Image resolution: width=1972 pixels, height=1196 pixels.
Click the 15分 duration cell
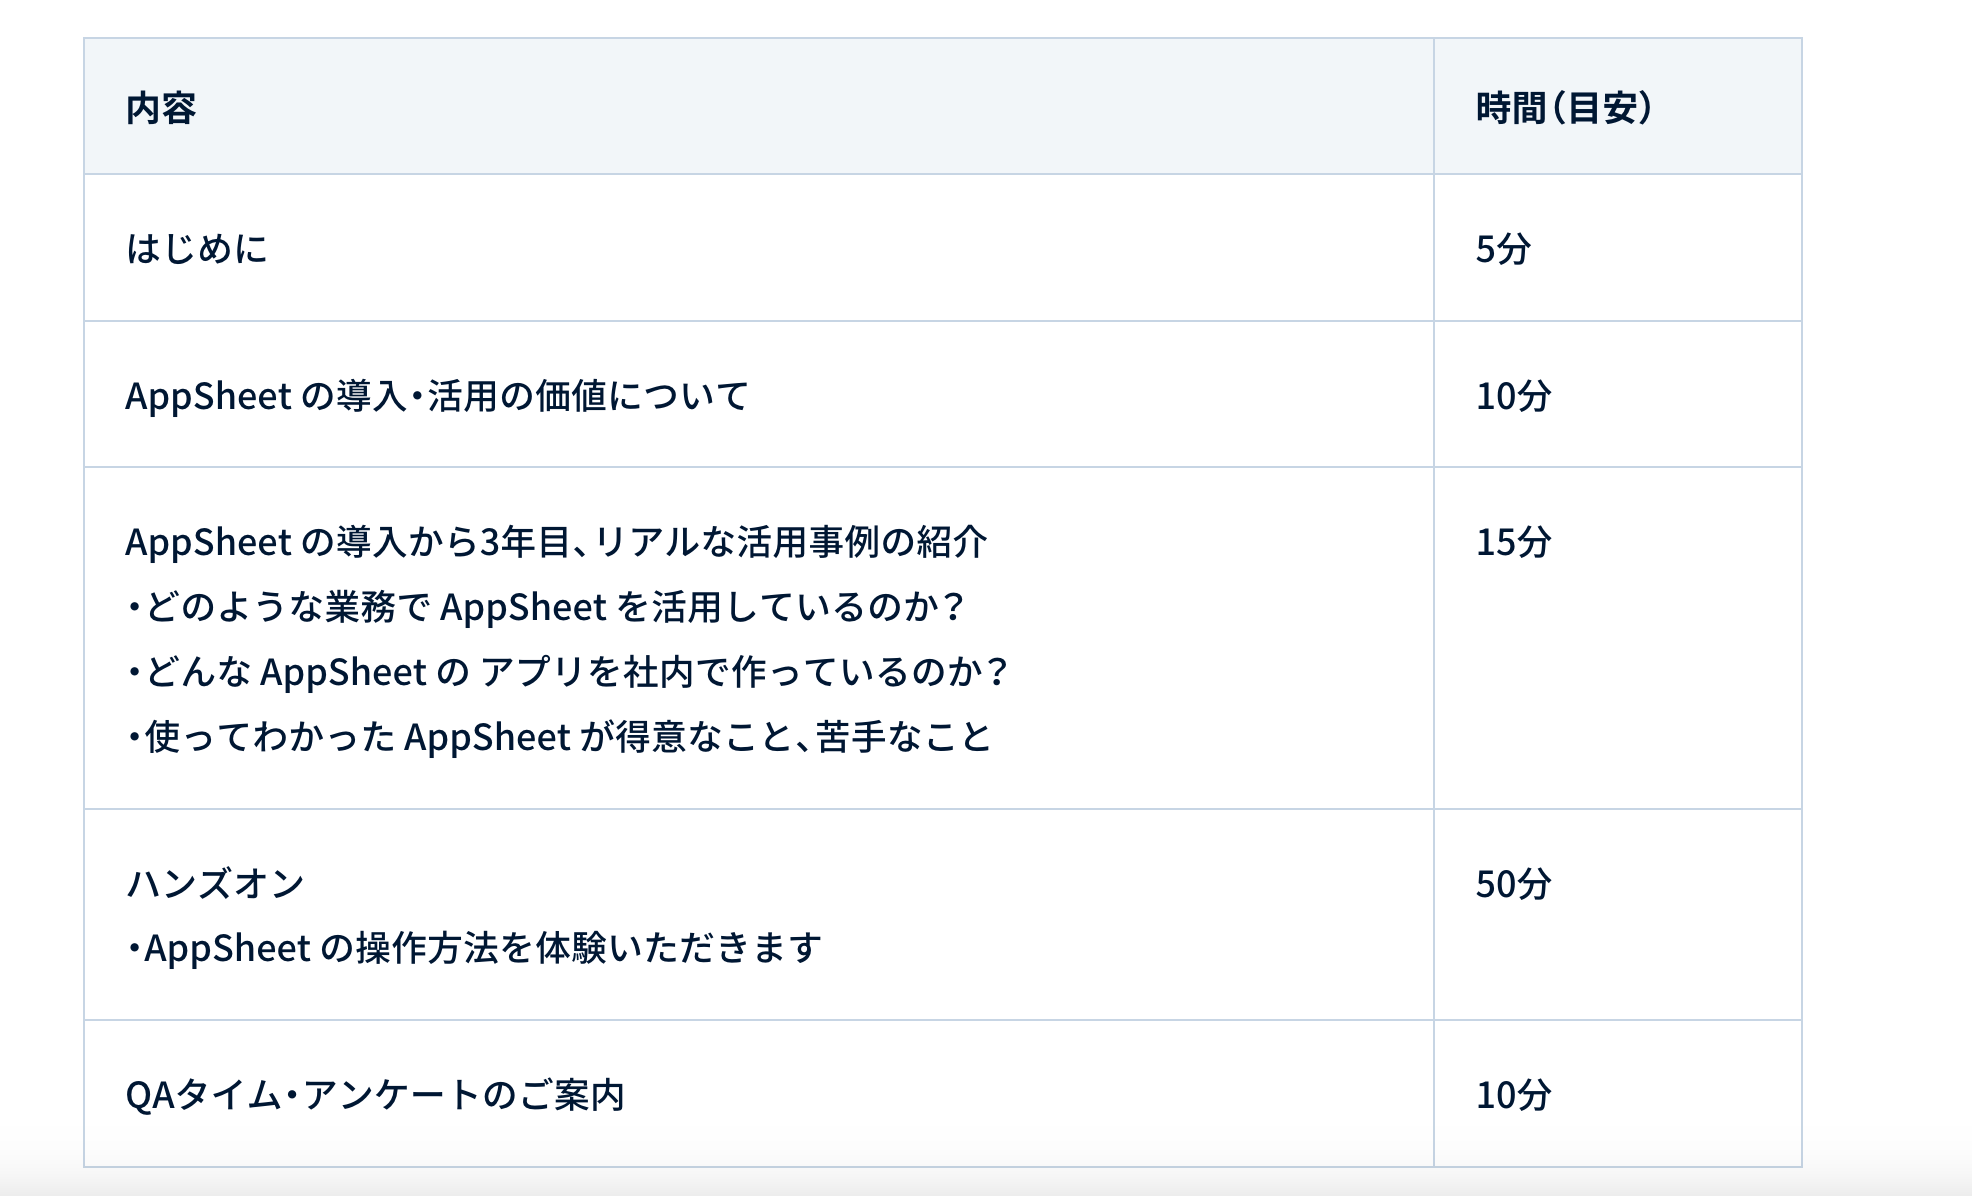(1513, 542)
